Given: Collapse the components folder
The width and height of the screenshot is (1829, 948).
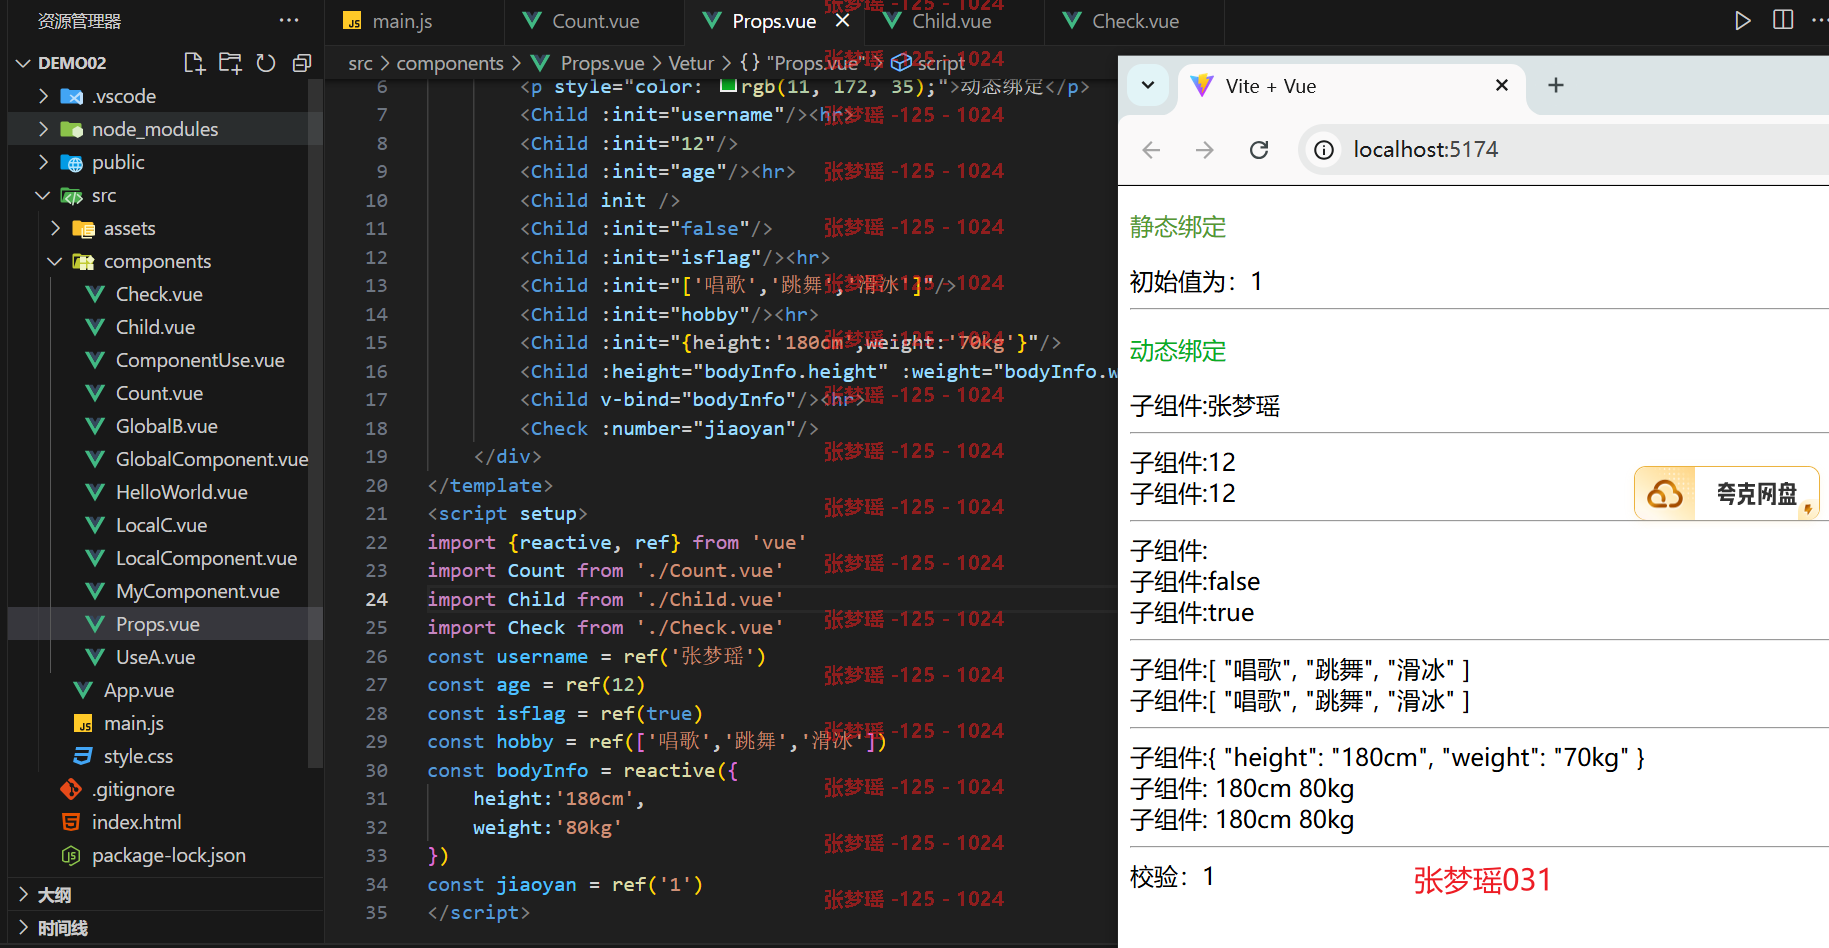Looking at the screenshot, I should click(x=55, y=261).
